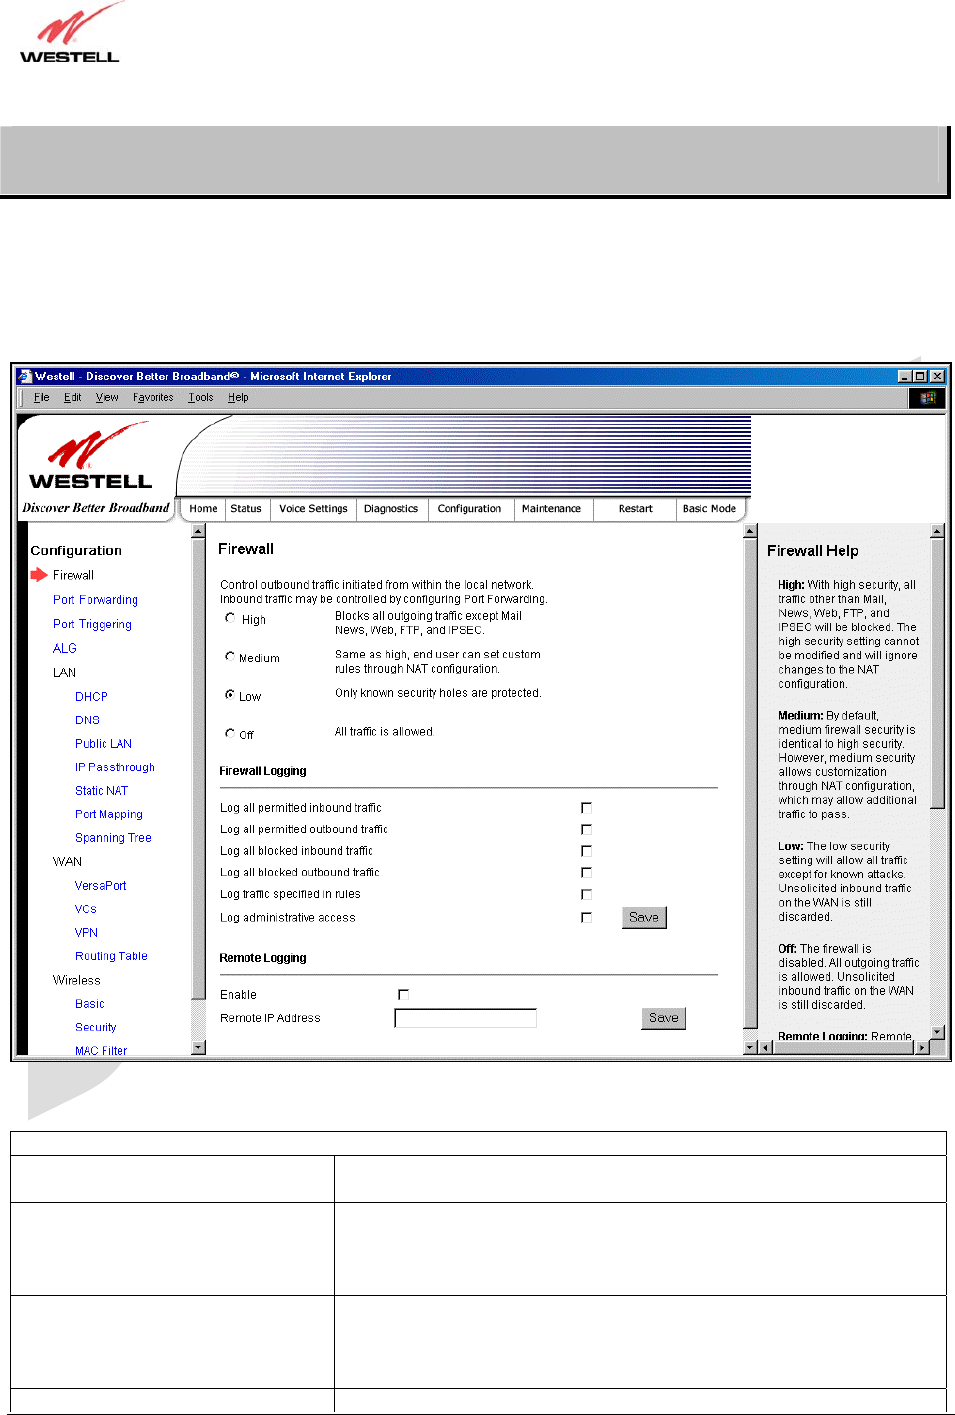Click the Westell logo in browser page

(x=91, y=457)
